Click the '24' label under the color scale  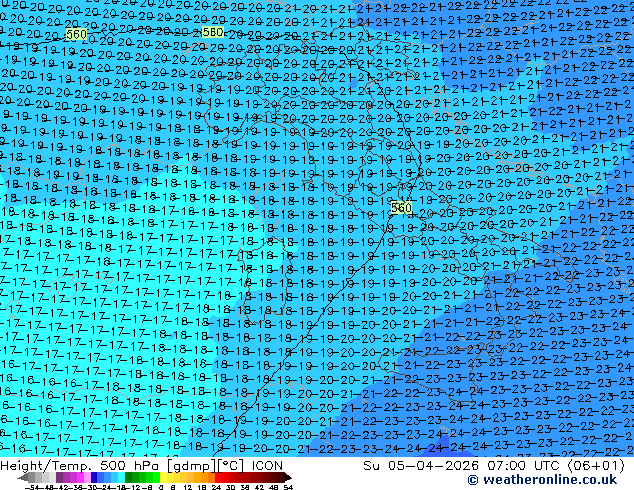(216, 487)
